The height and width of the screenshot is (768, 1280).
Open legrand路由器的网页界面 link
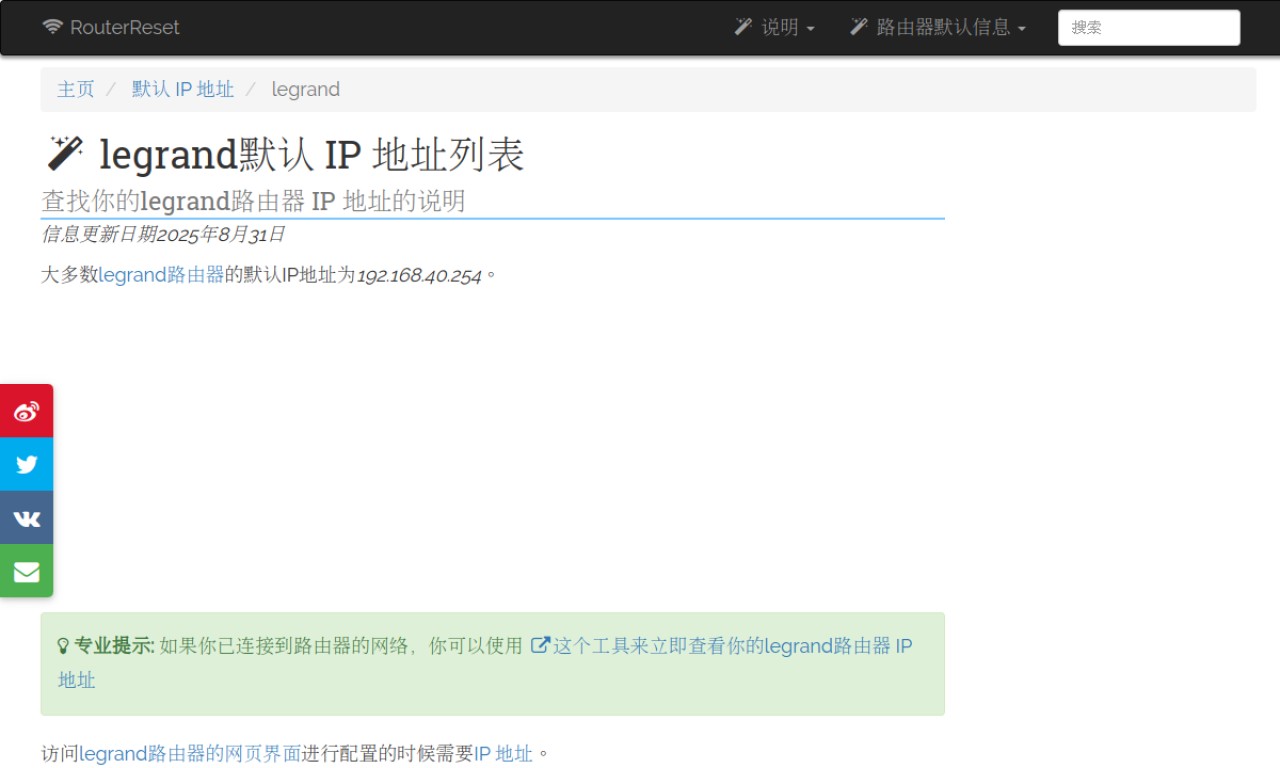190,753
